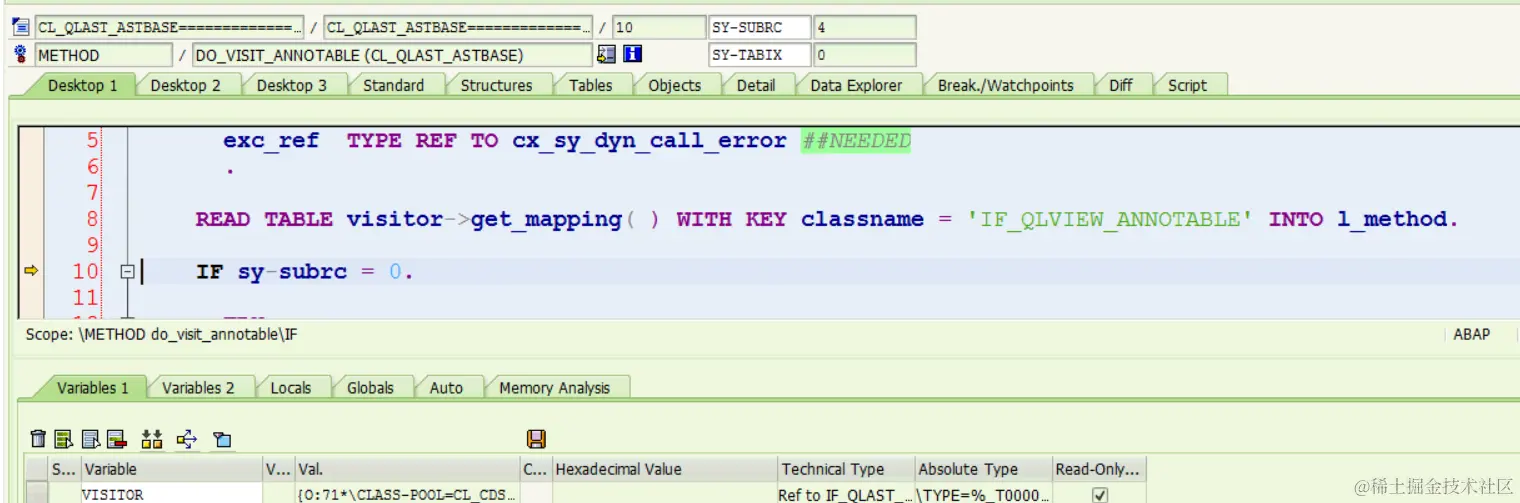Click the ABAP language indicator in the status bar

tap(1471, 334)
